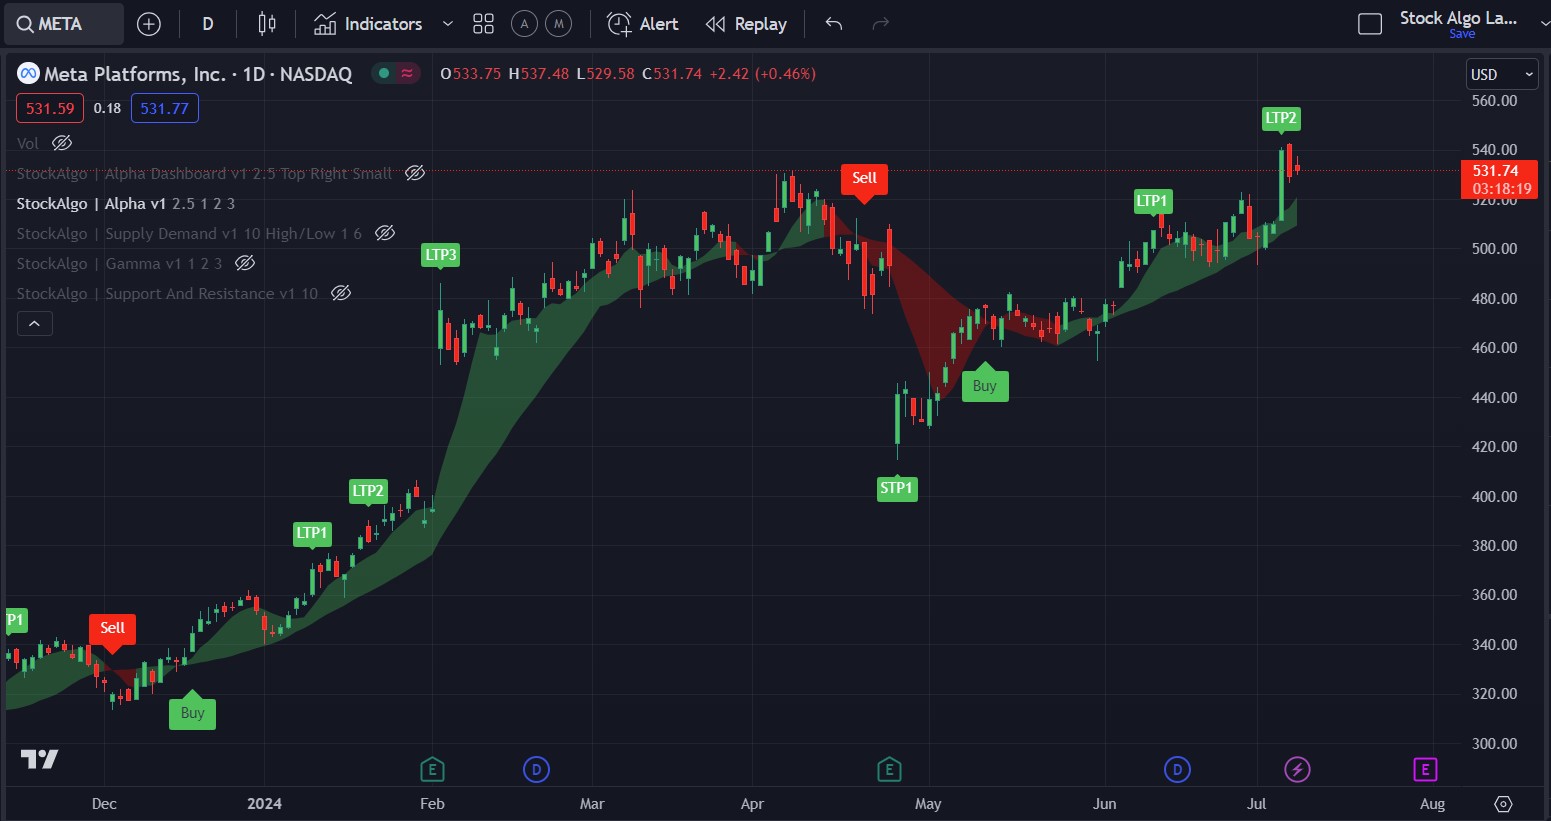Image resolution: width=1551 pixels, height=821 pixels.
Task: Click the LTP1 label in January
Action: pyautogui.click(x=312, y=533)
